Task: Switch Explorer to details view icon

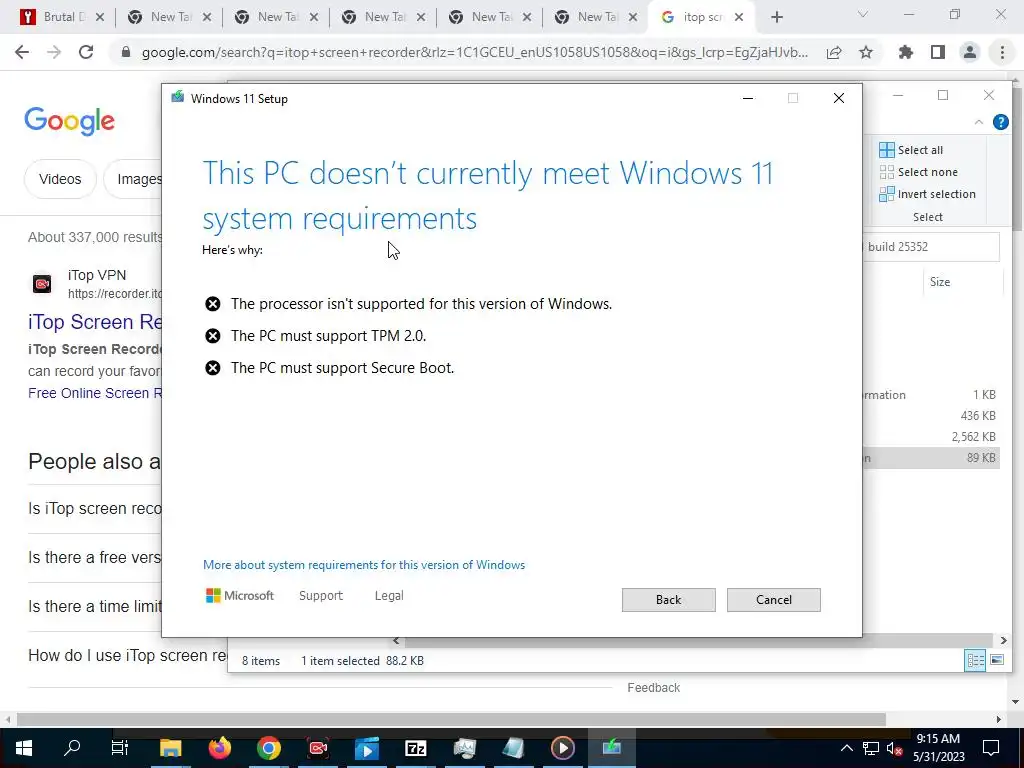Action: (975, 660)
